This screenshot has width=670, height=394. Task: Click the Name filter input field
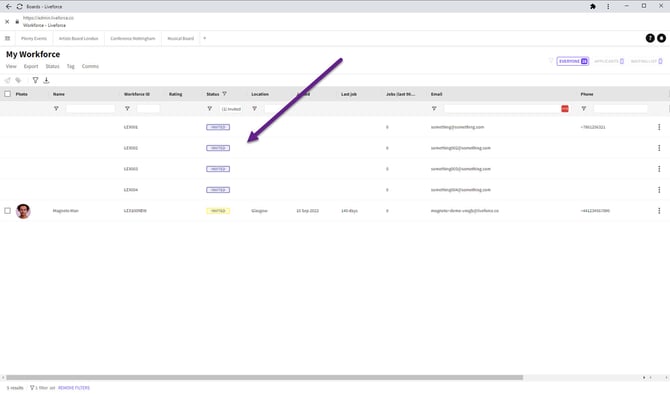pyautogui.click(x=91, y=109)
